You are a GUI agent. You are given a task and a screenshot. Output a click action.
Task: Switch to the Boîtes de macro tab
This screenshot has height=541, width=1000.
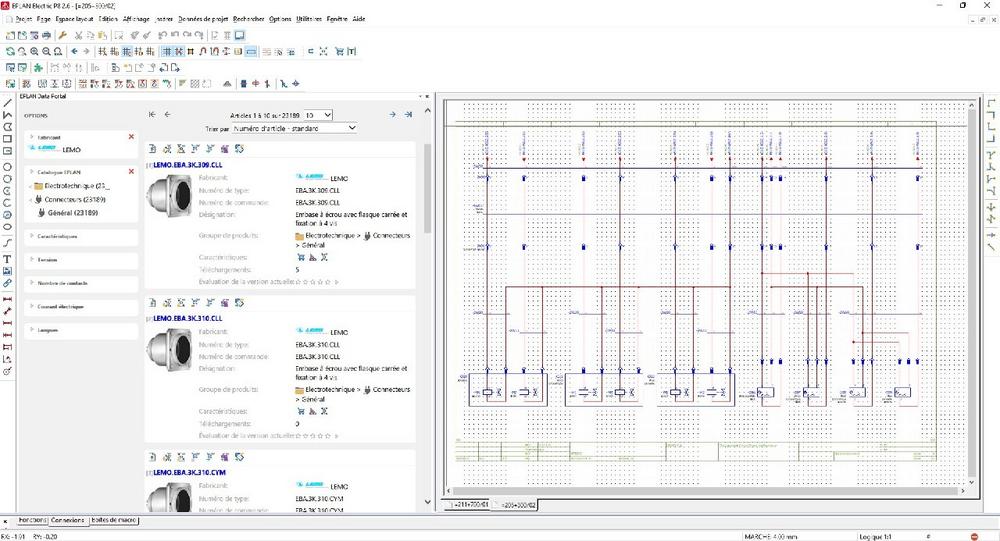click(x=114, y=521)
